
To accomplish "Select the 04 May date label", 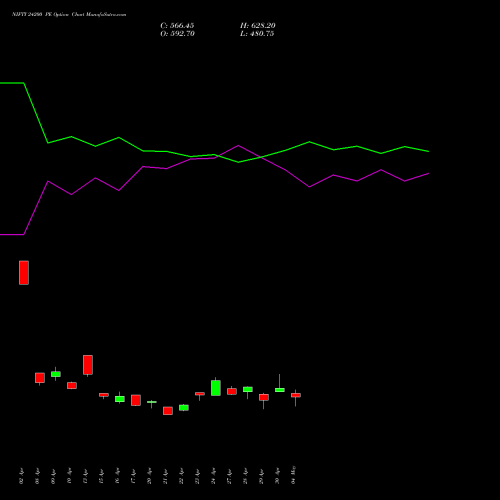I will point(294,475).
